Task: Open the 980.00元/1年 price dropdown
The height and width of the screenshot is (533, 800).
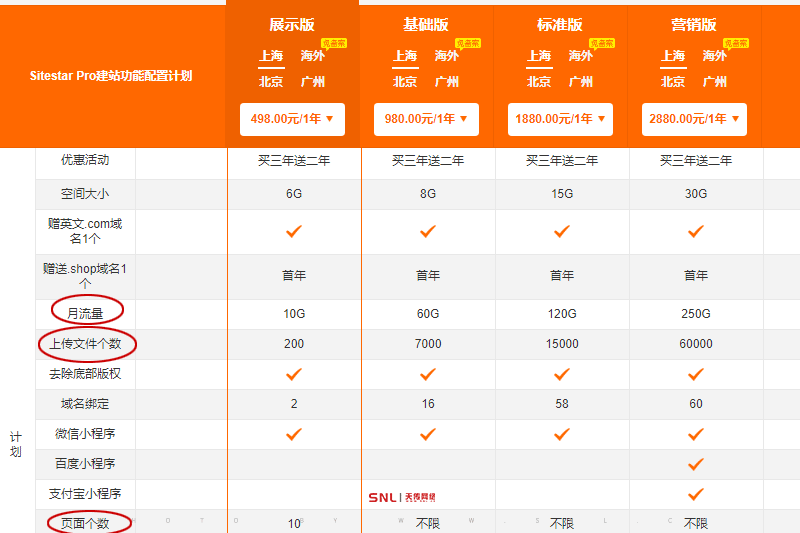Action: point(426,119)
